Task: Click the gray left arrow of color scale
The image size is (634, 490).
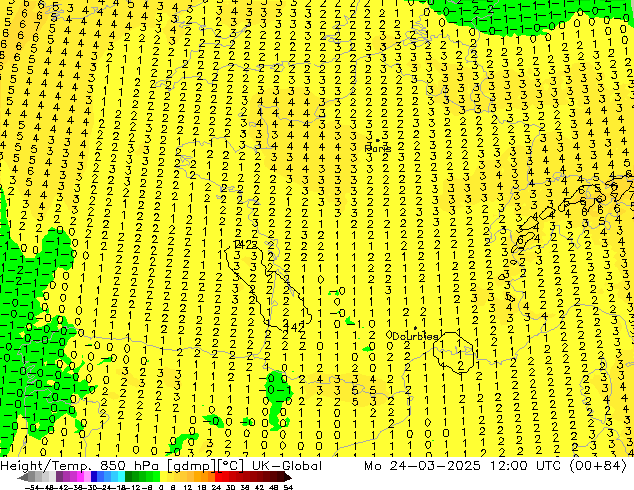Action: [x=23, y=478]
